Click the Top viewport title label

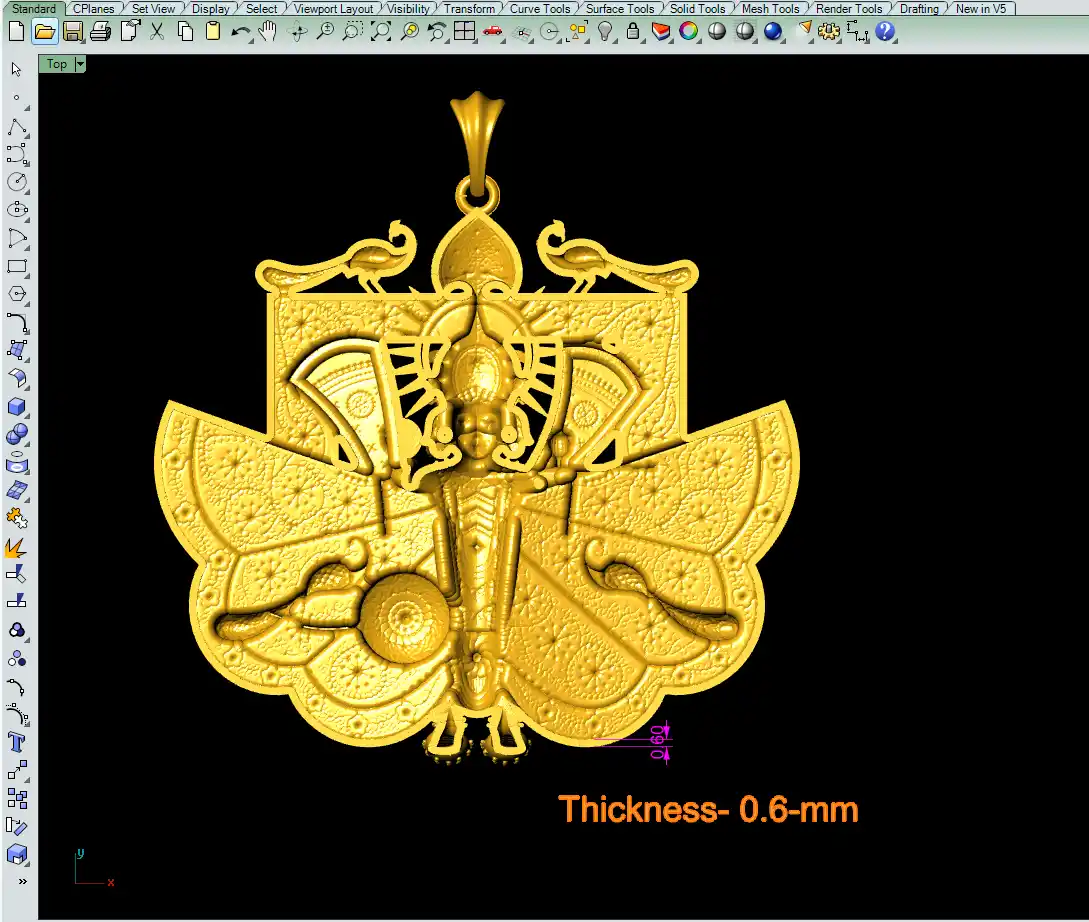click(x=57, y=64)
